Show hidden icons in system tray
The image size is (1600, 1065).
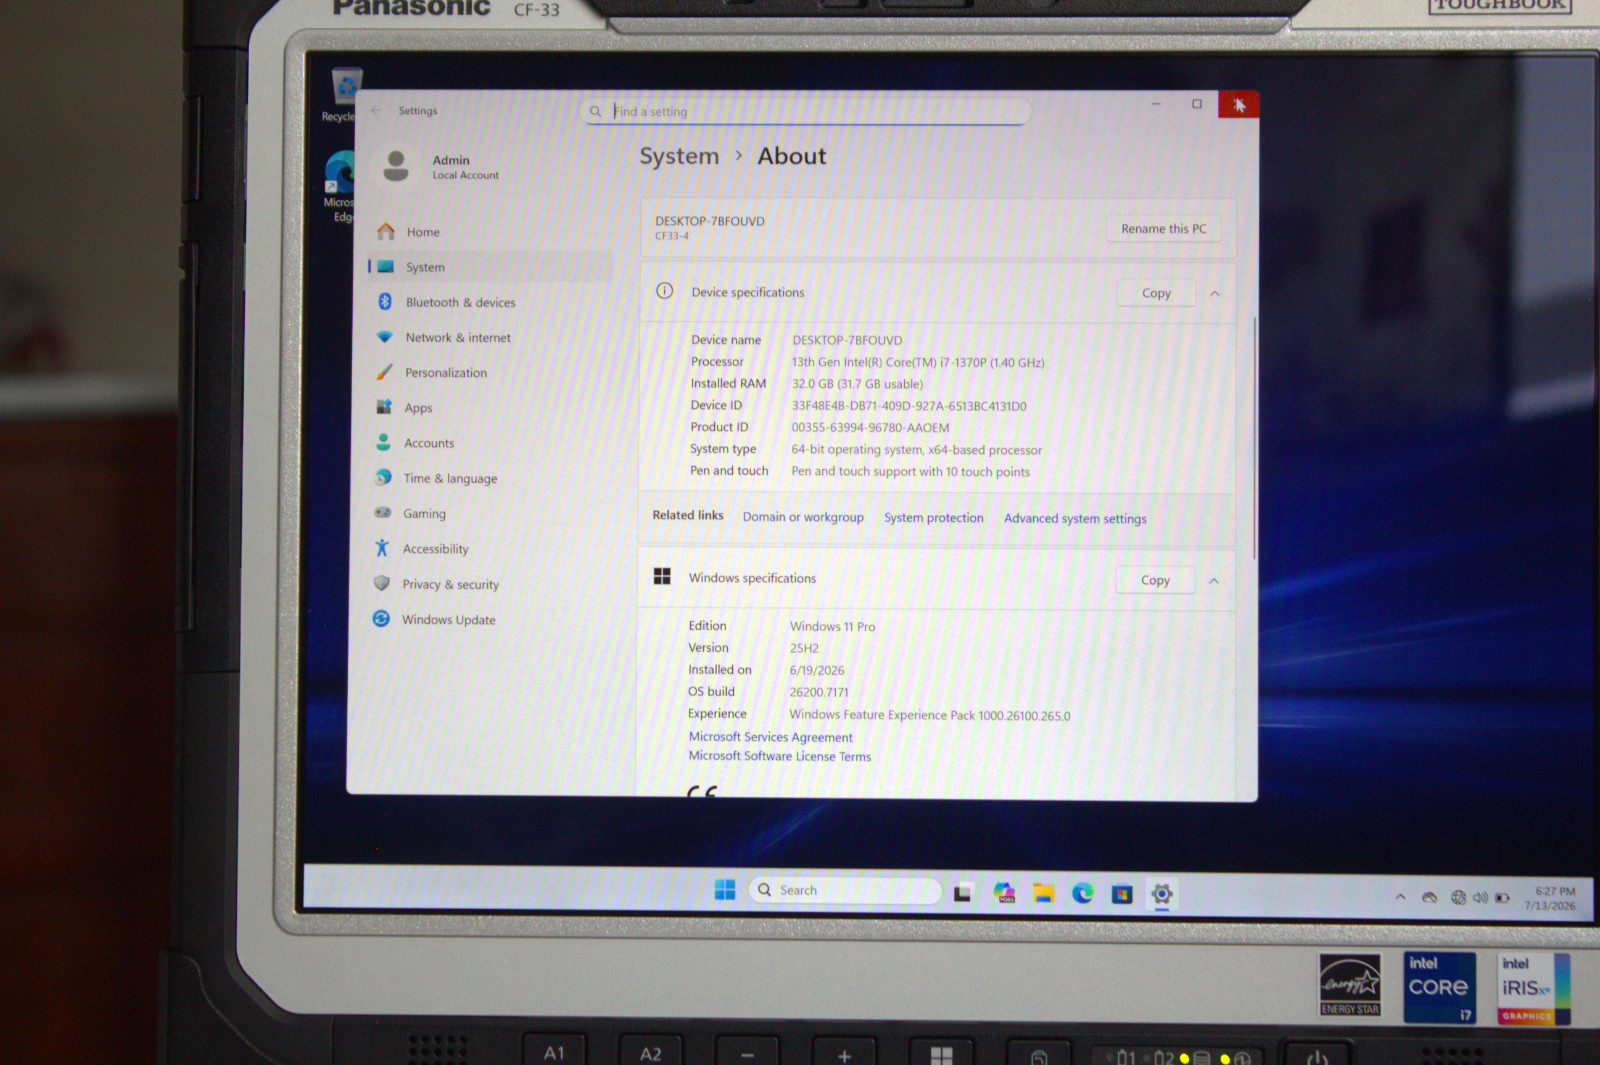[1401, 897]
